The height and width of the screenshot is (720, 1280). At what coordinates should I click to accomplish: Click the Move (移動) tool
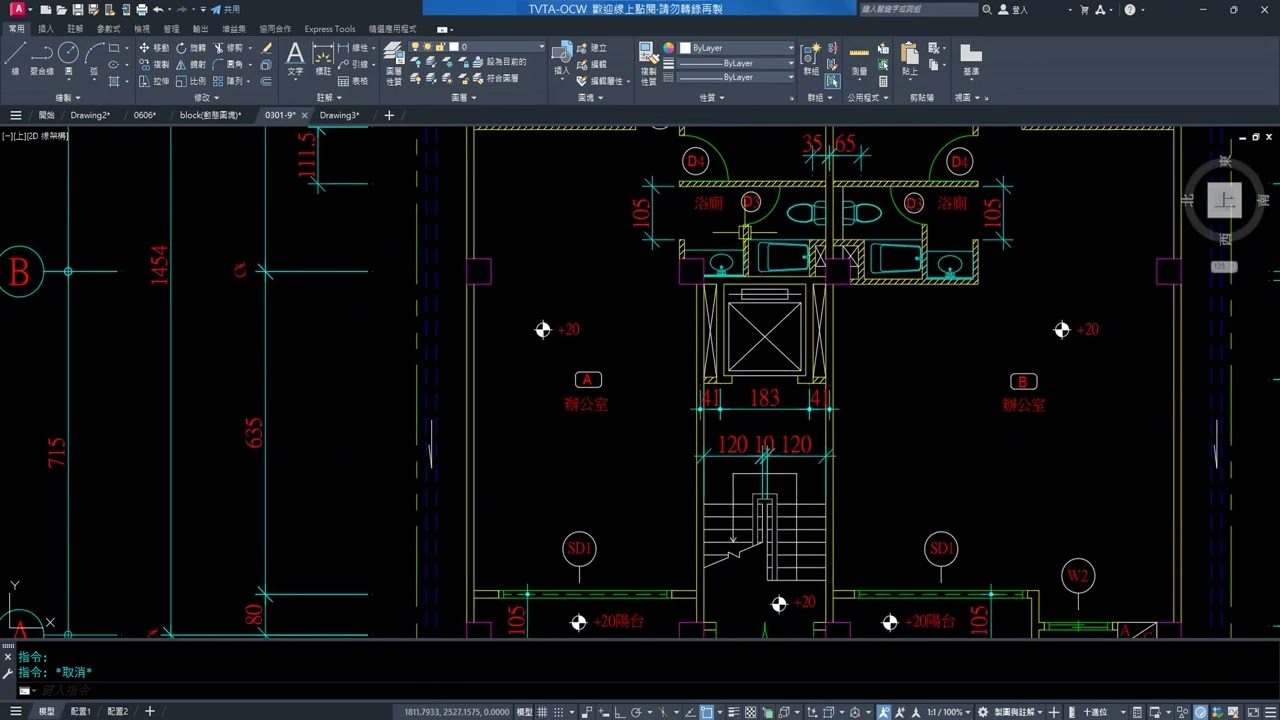(154, 48)
